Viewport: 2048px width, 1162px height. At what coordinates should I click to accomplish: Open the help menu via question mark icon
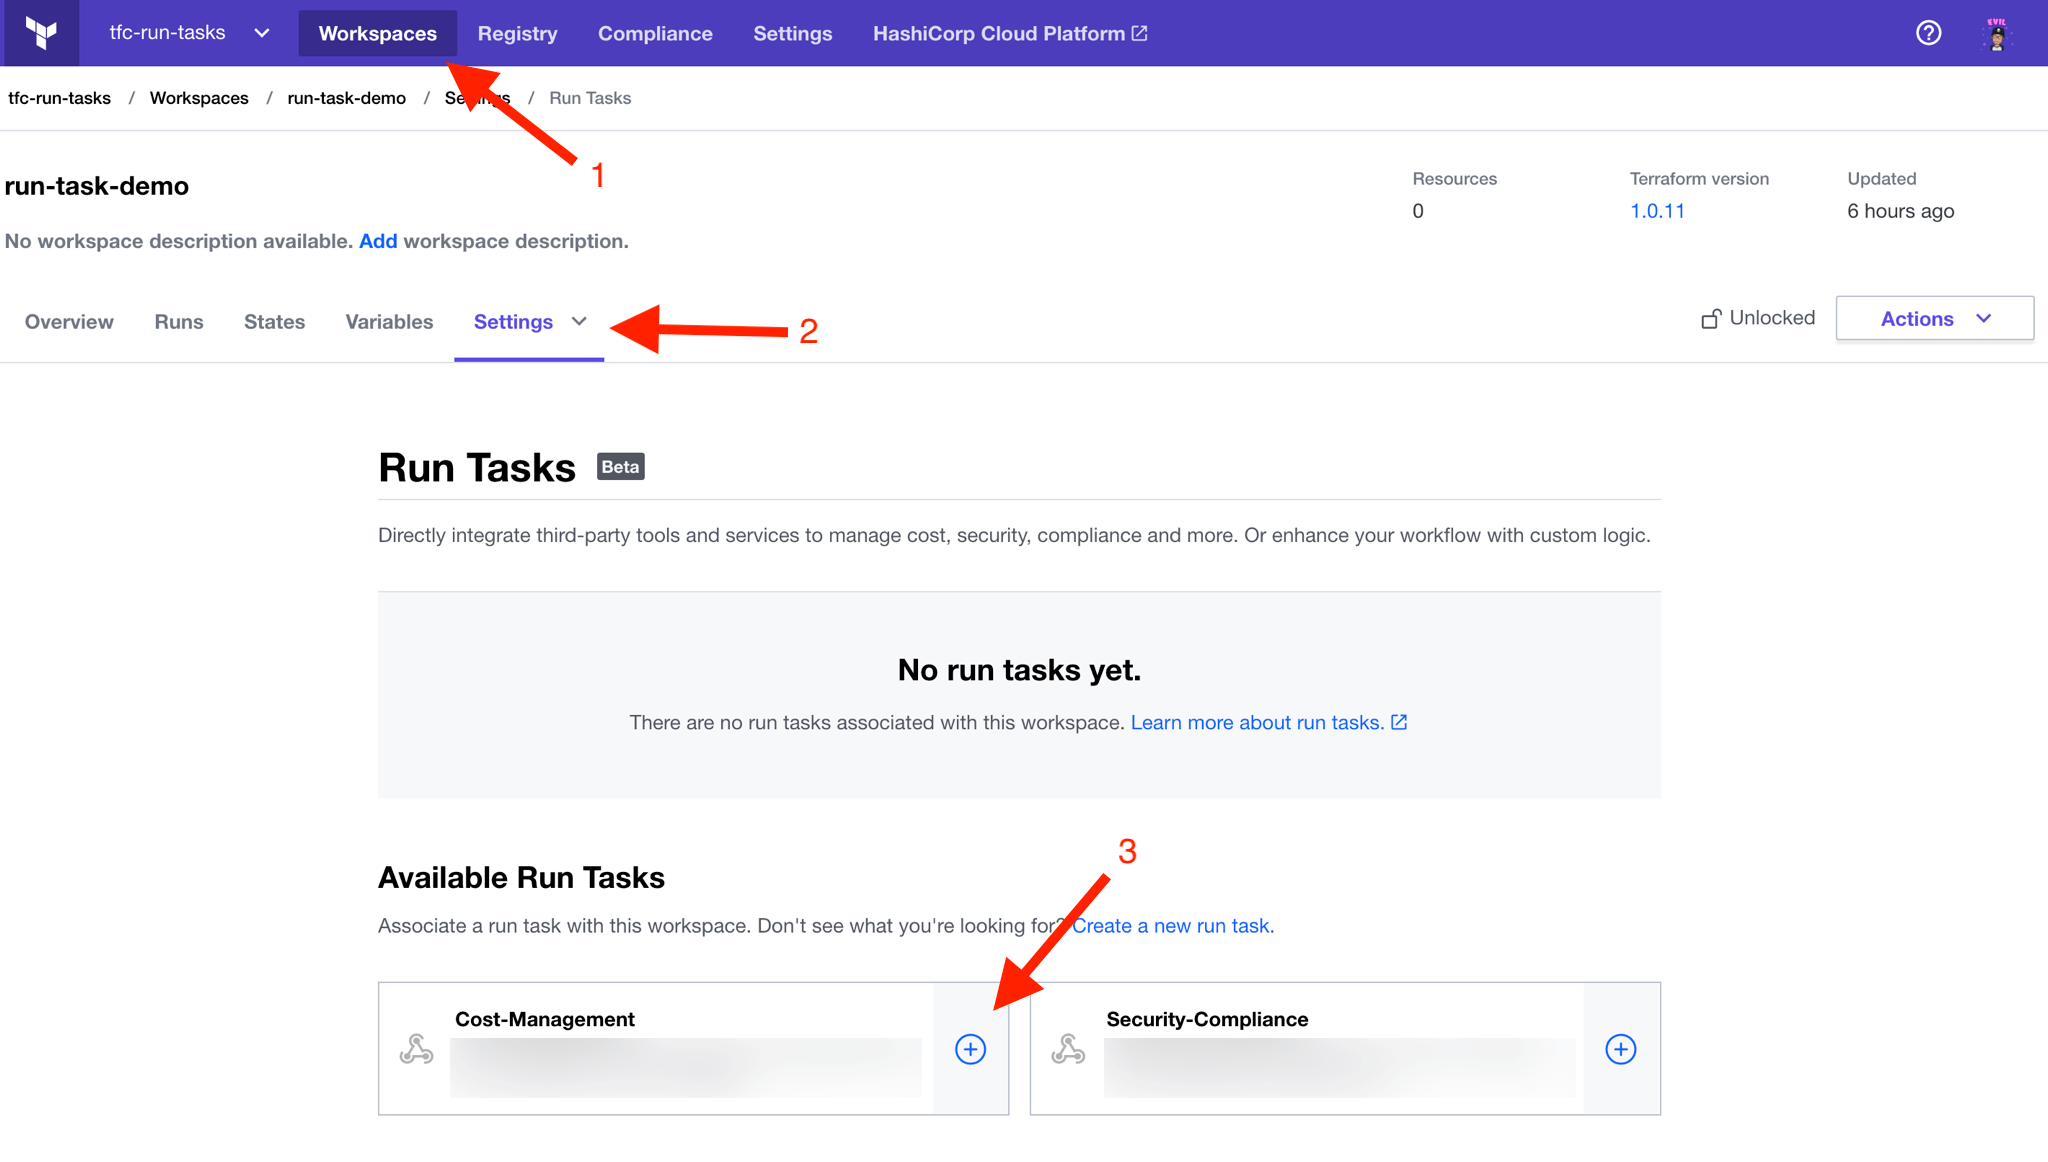coord(1928,33)
